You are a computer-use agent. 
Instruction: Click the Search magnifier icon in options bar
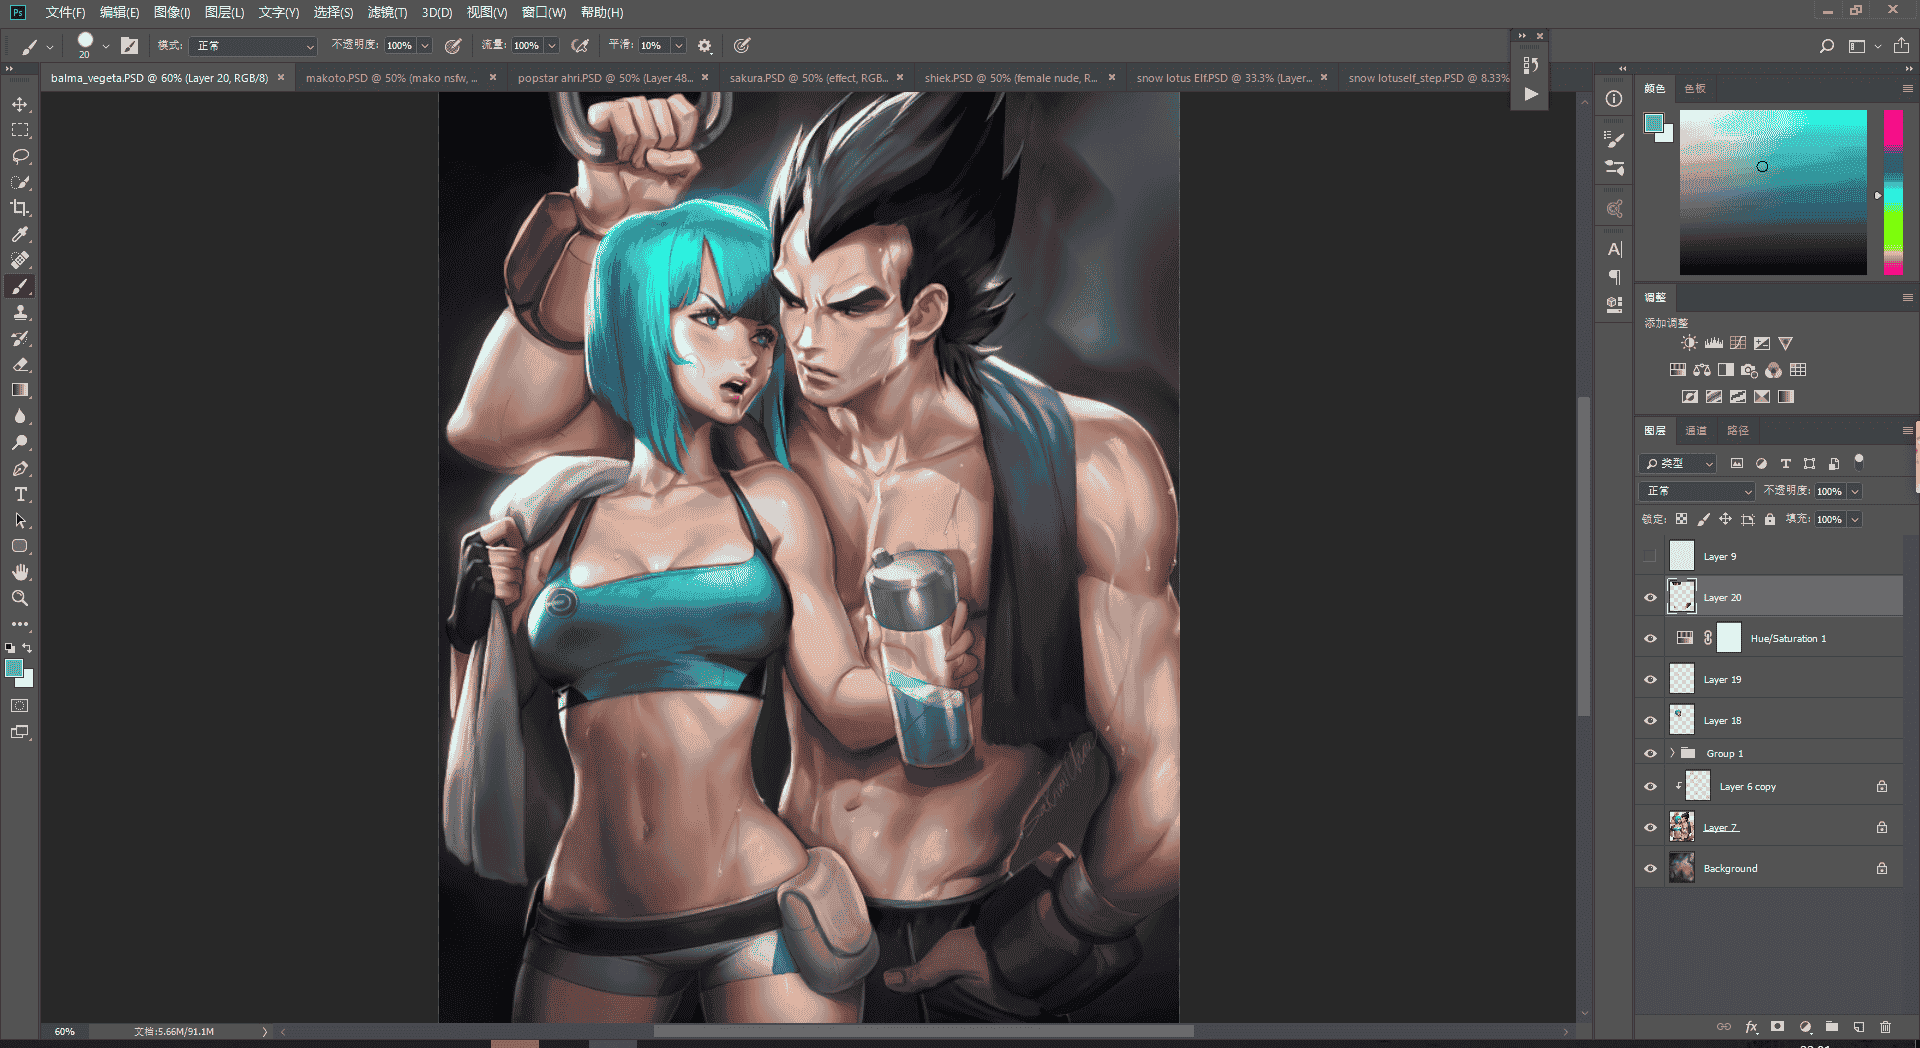coord(1826,46)
